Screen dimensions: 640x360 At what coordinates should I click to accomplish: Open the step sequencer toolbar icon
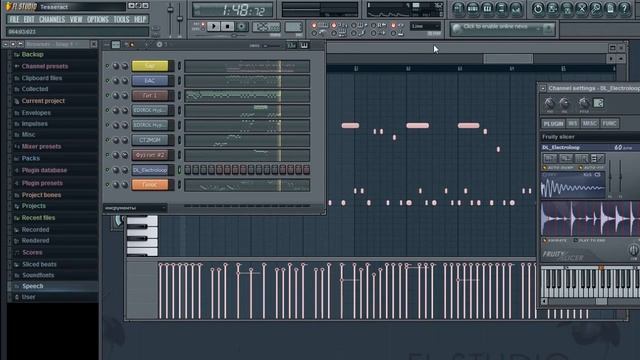pyautogui.click(x=473, y=9)
